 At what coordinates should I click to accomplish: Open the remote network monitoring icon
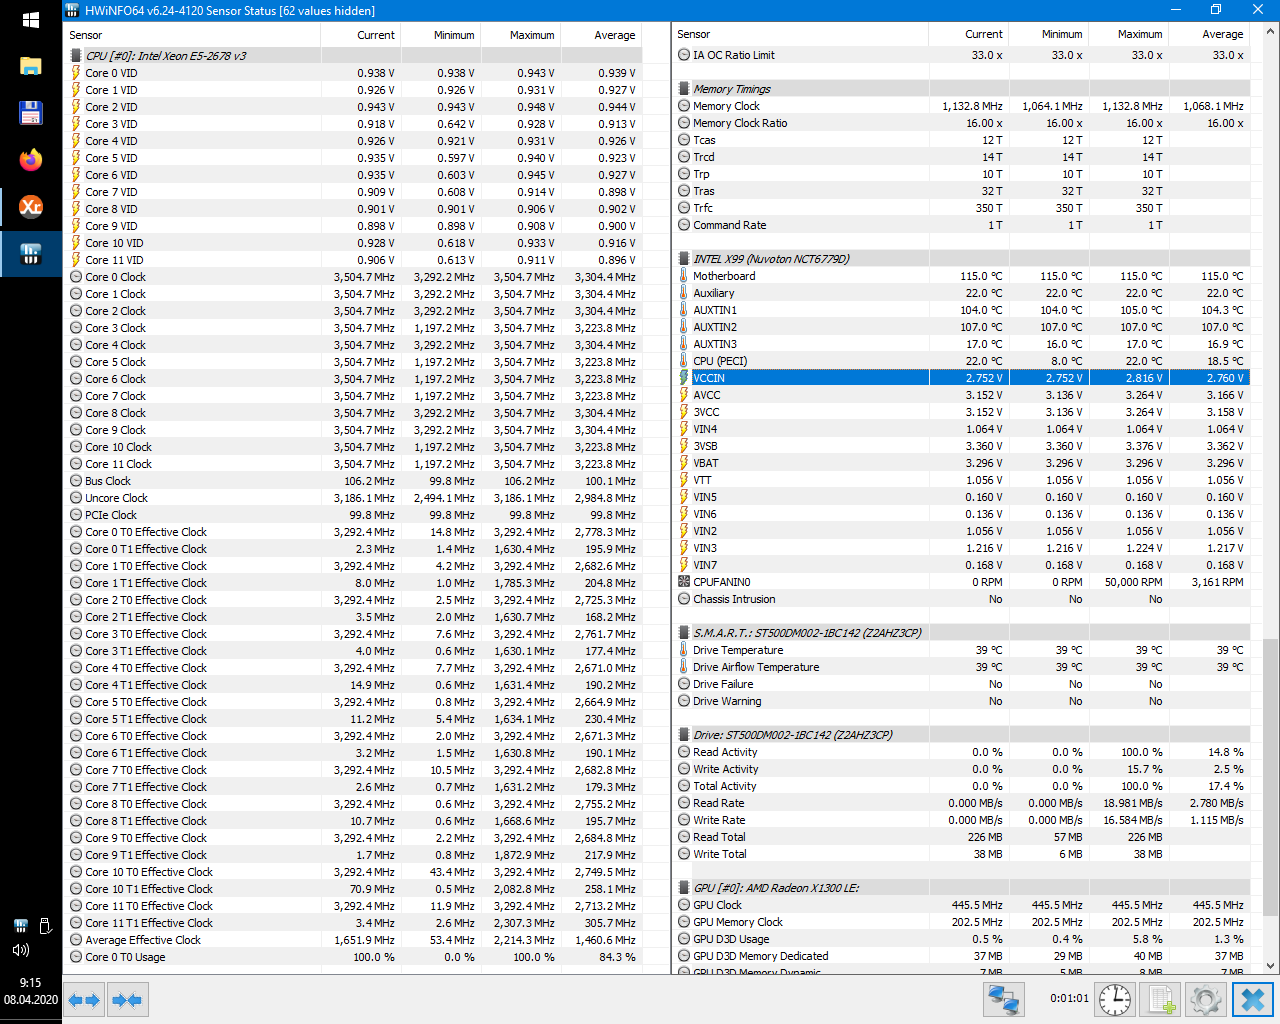1003,999
